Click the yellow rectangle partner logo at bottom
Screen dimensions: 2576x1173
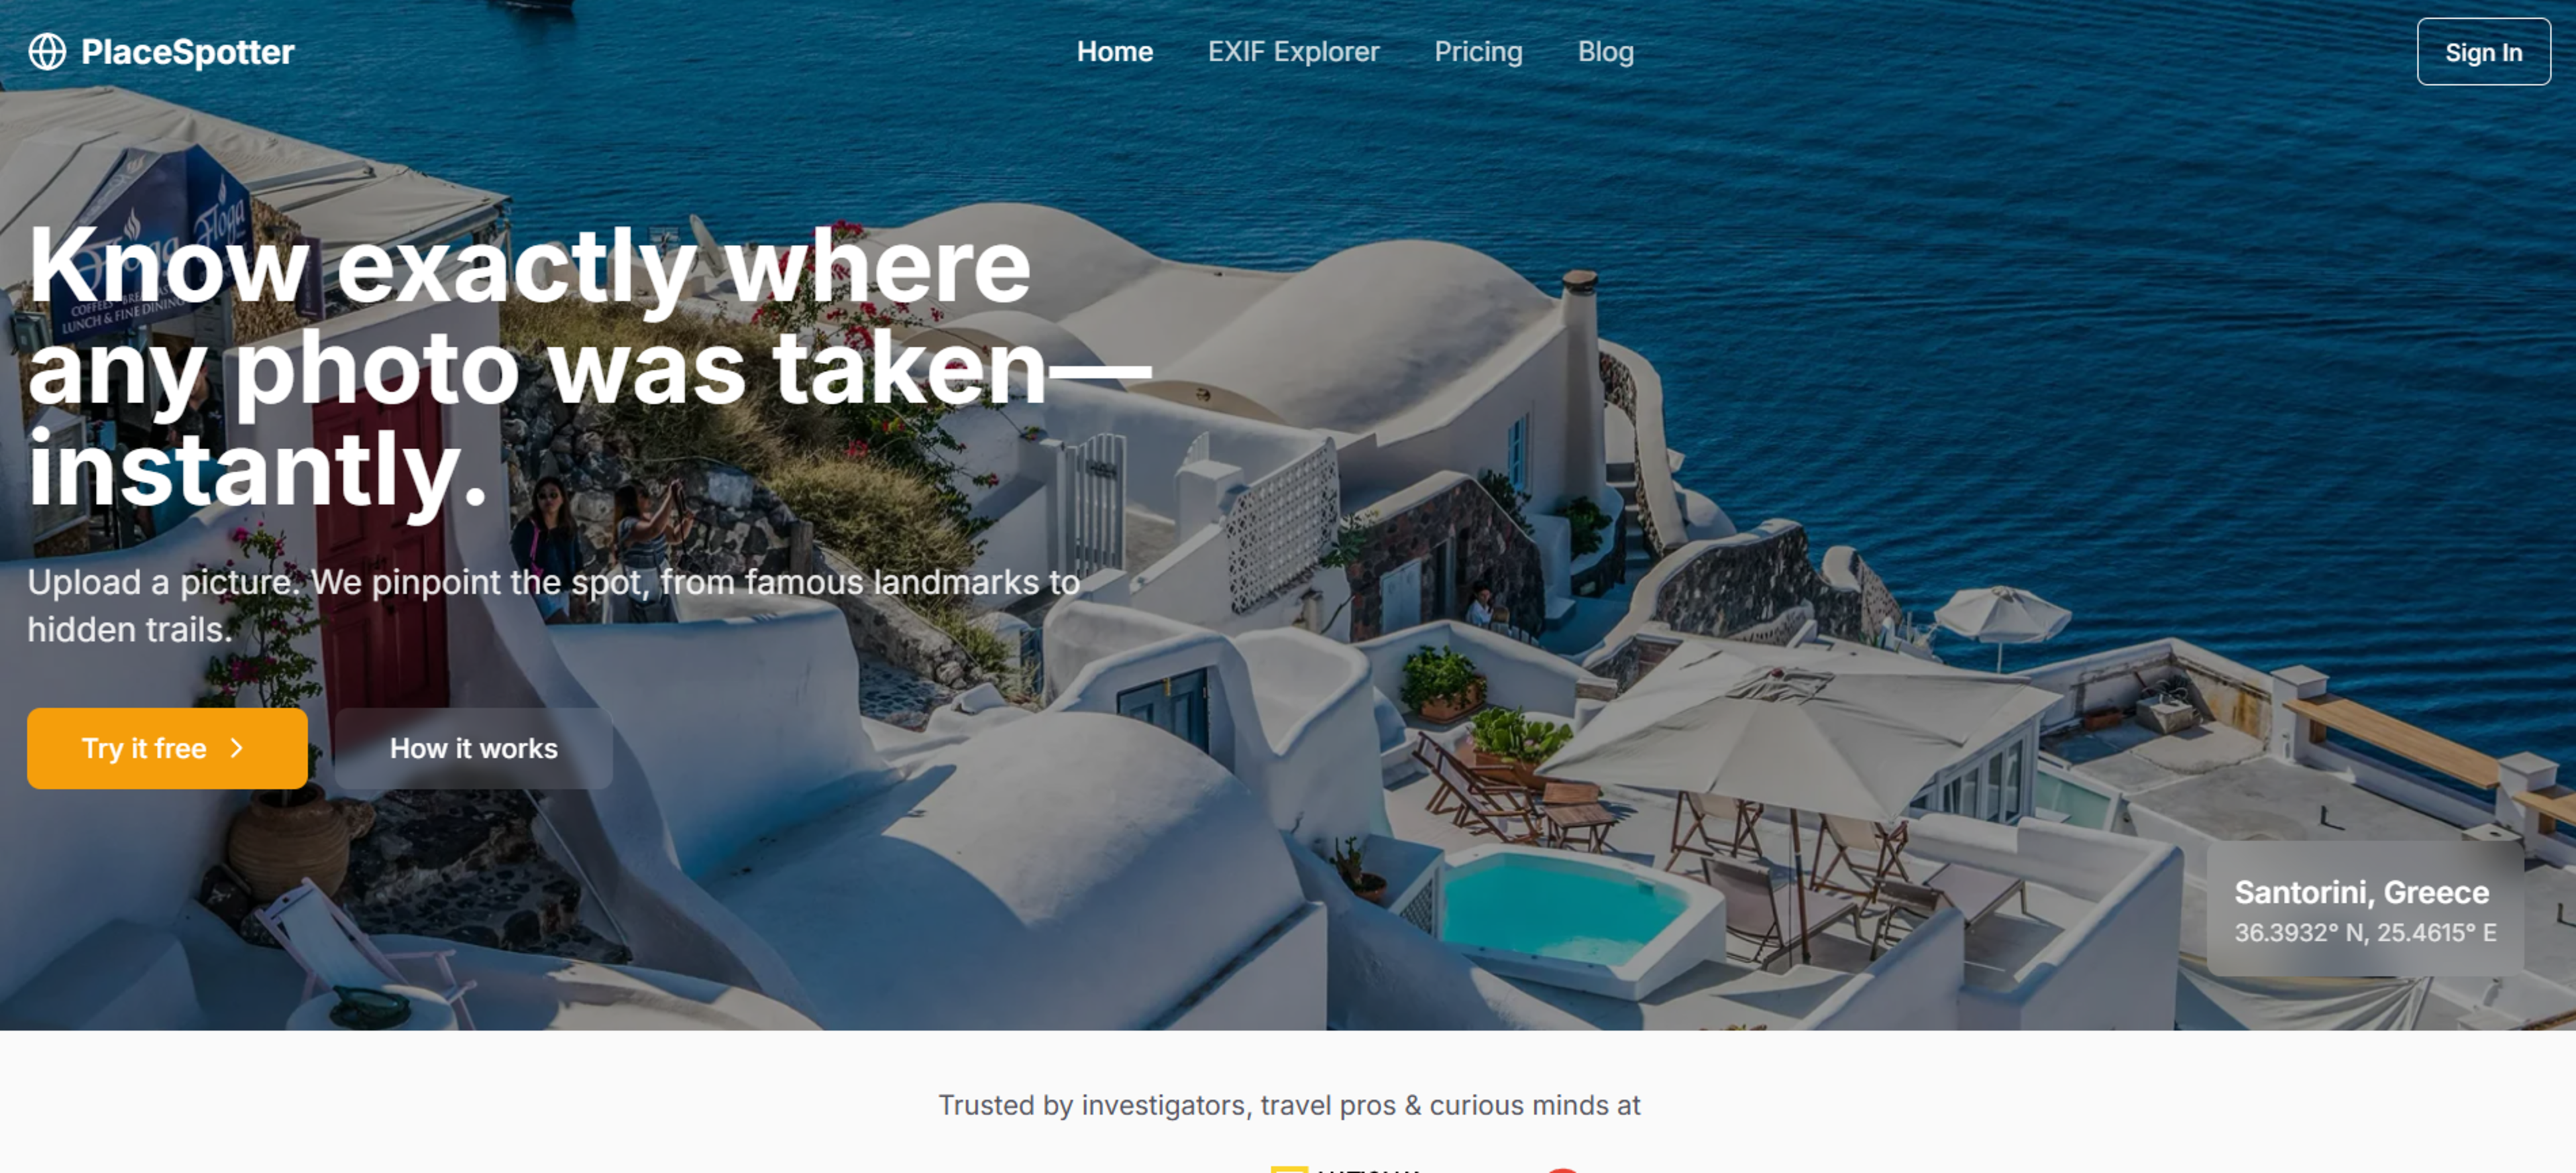pyautogui.click(x=1289, y=1168)
